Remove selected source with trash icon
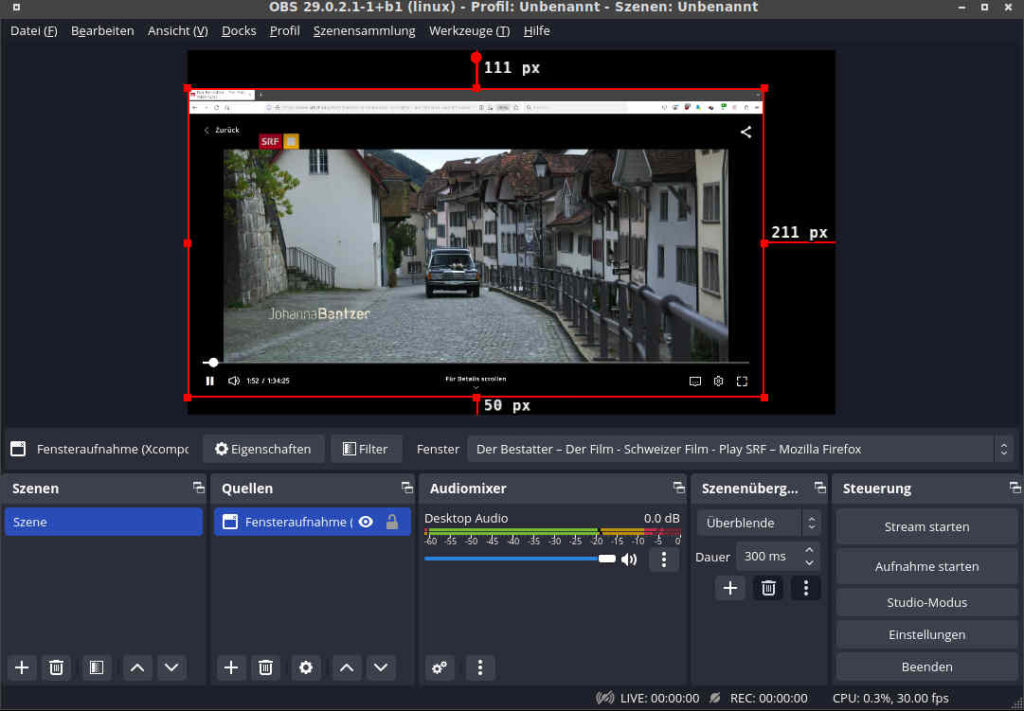The height and width of the screenshot is (711, 1024). pyautogui.click(x=265, y=667)
